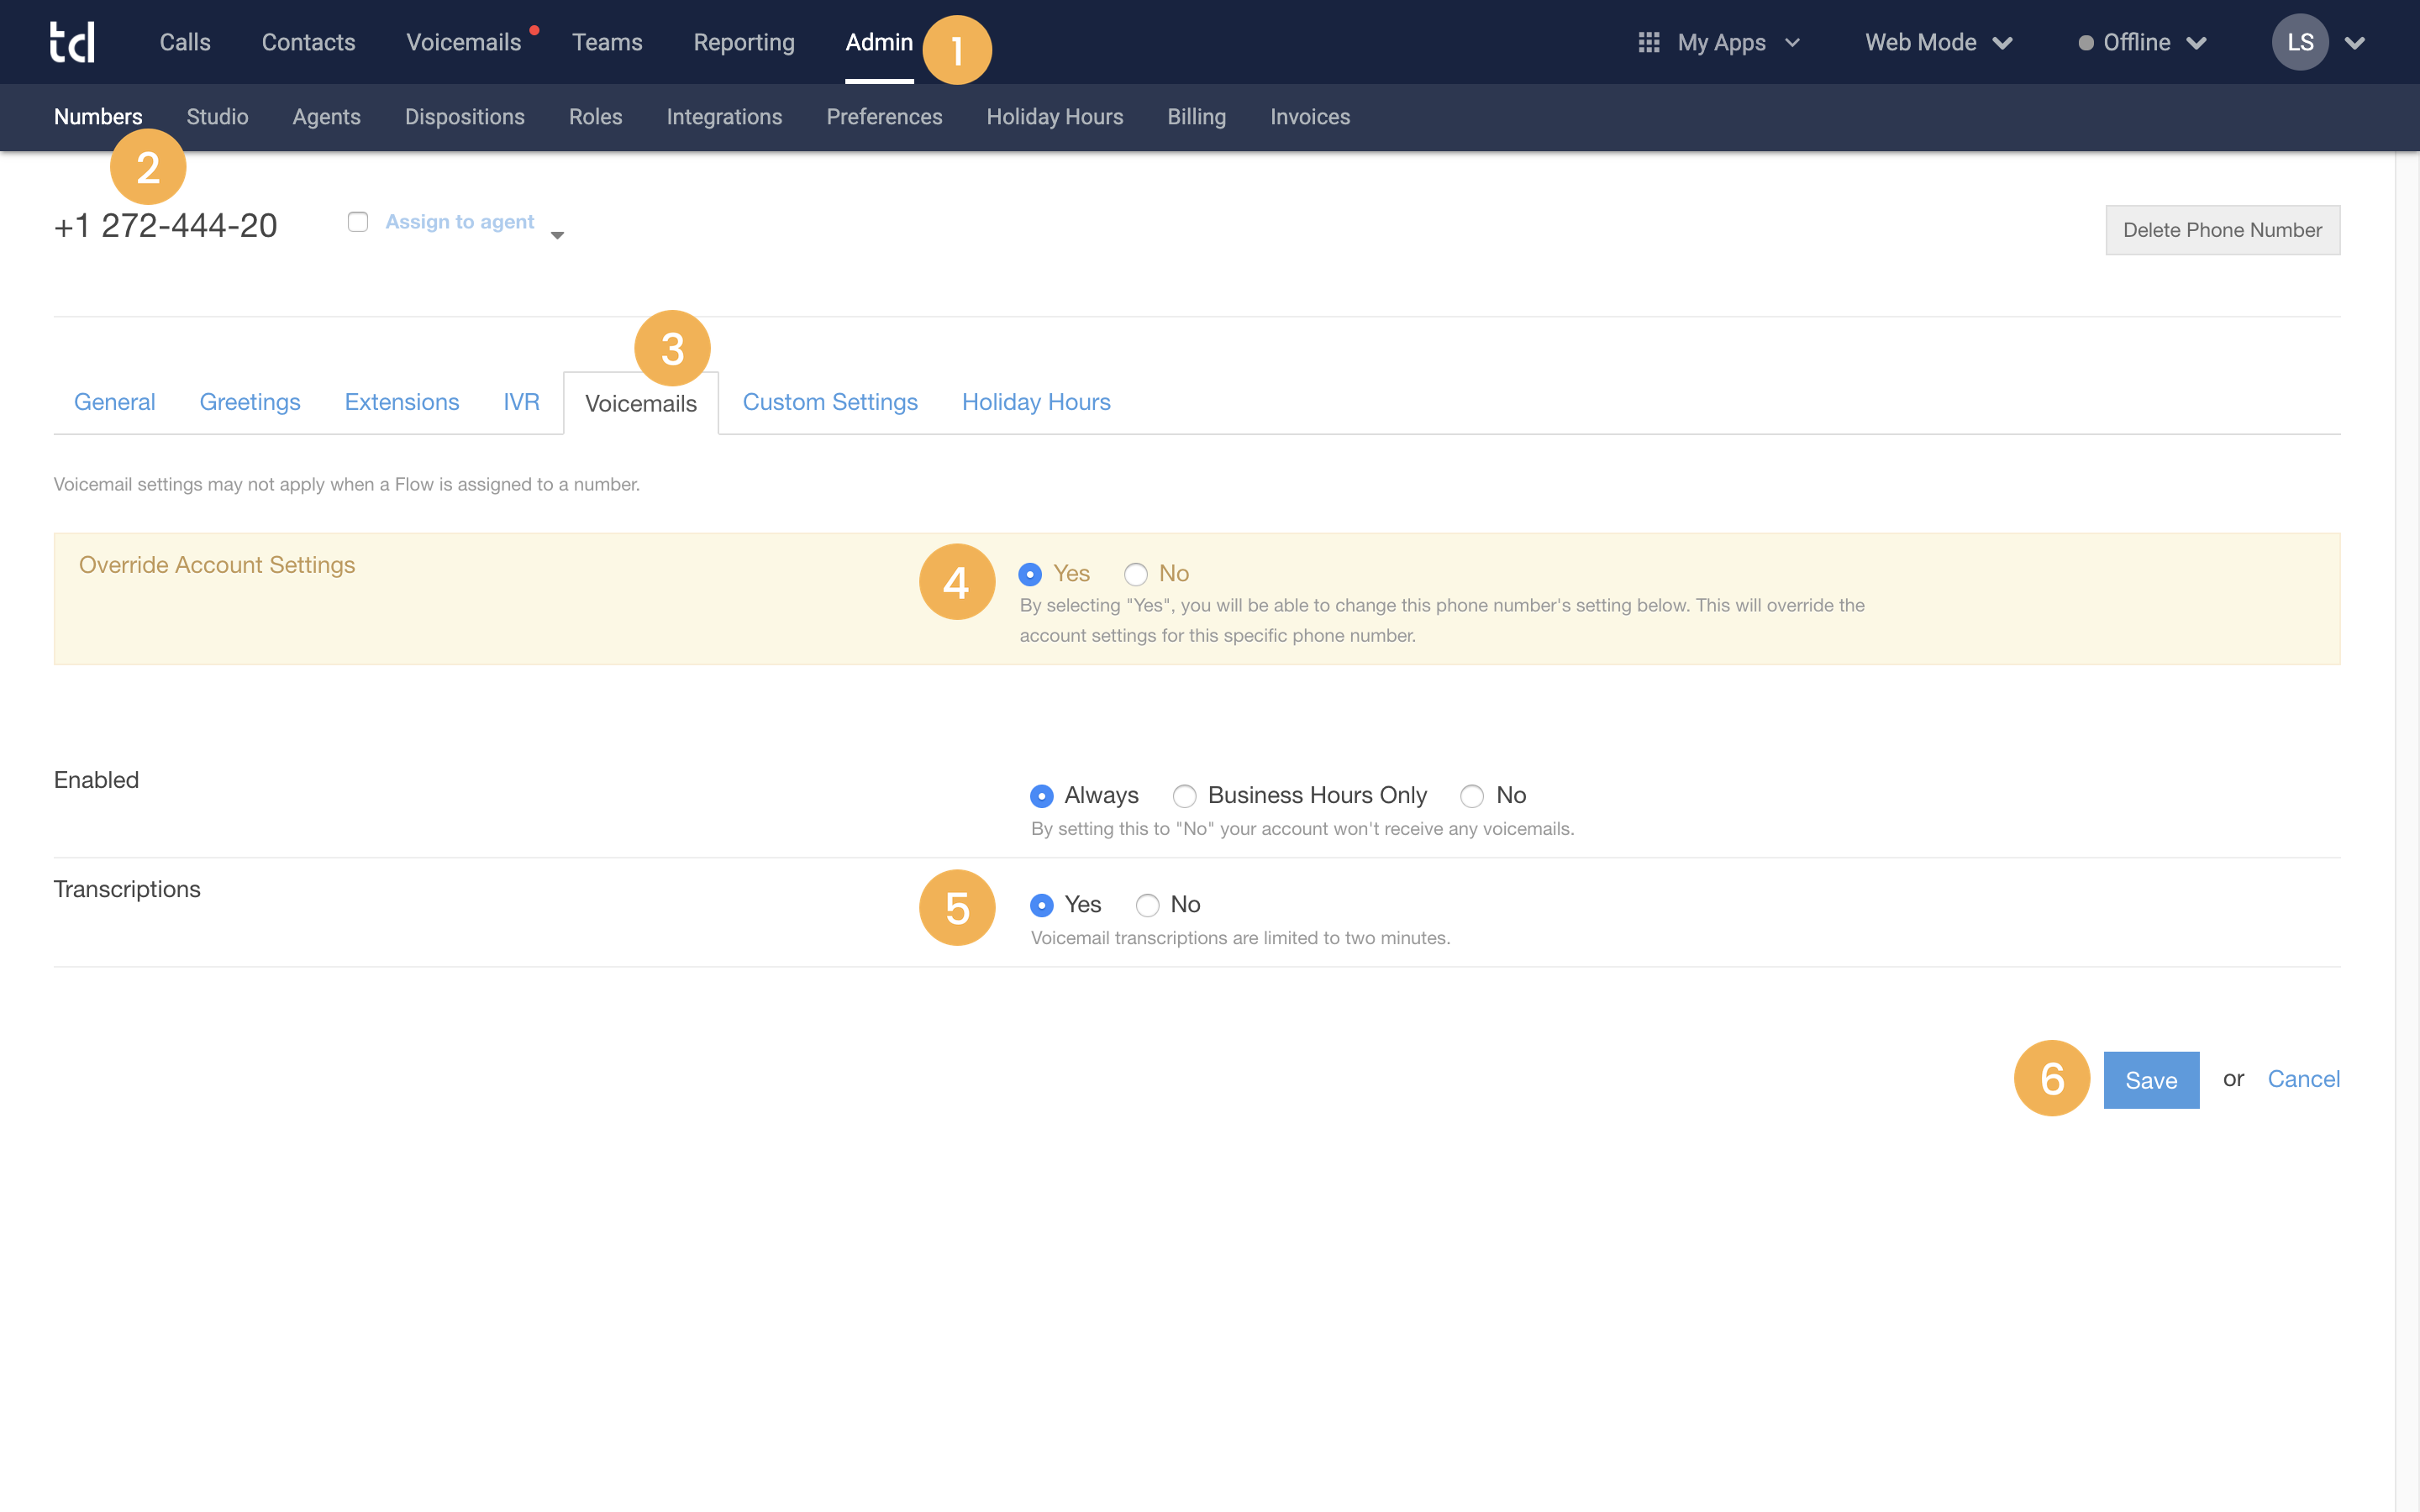Screen dimensions: 2420x1512
Task: Select the Voicemails settings tab
Action: 641,404
